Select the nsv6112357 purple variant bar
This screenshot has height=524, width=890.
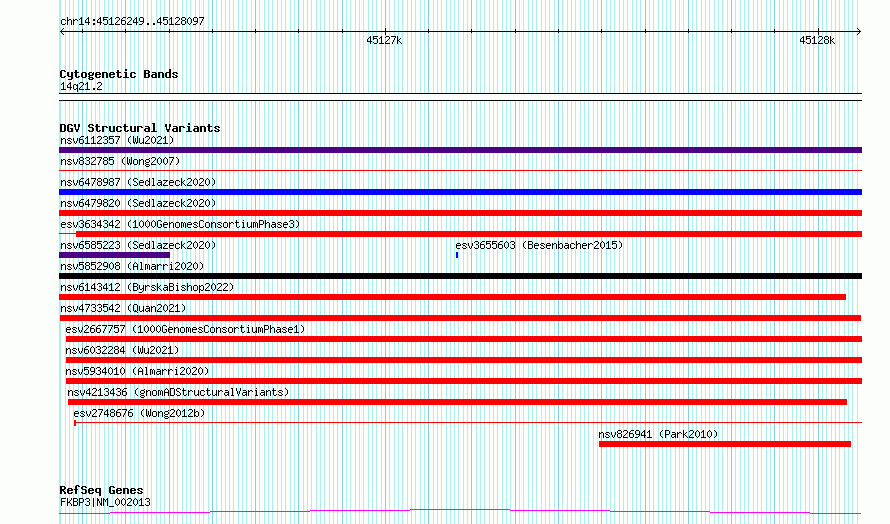(x=460, y=150)
